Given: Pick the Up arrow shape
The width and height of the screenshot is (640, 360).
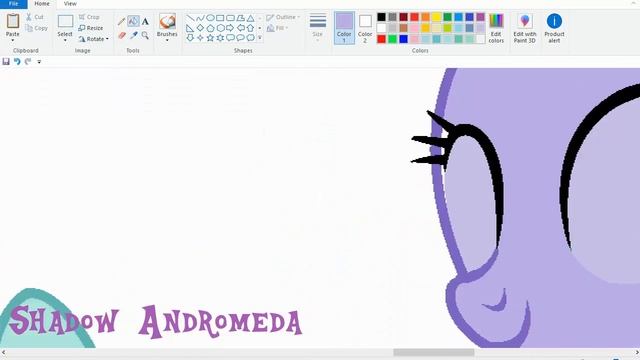Looking at the screenshot, I should click(251, 28).
